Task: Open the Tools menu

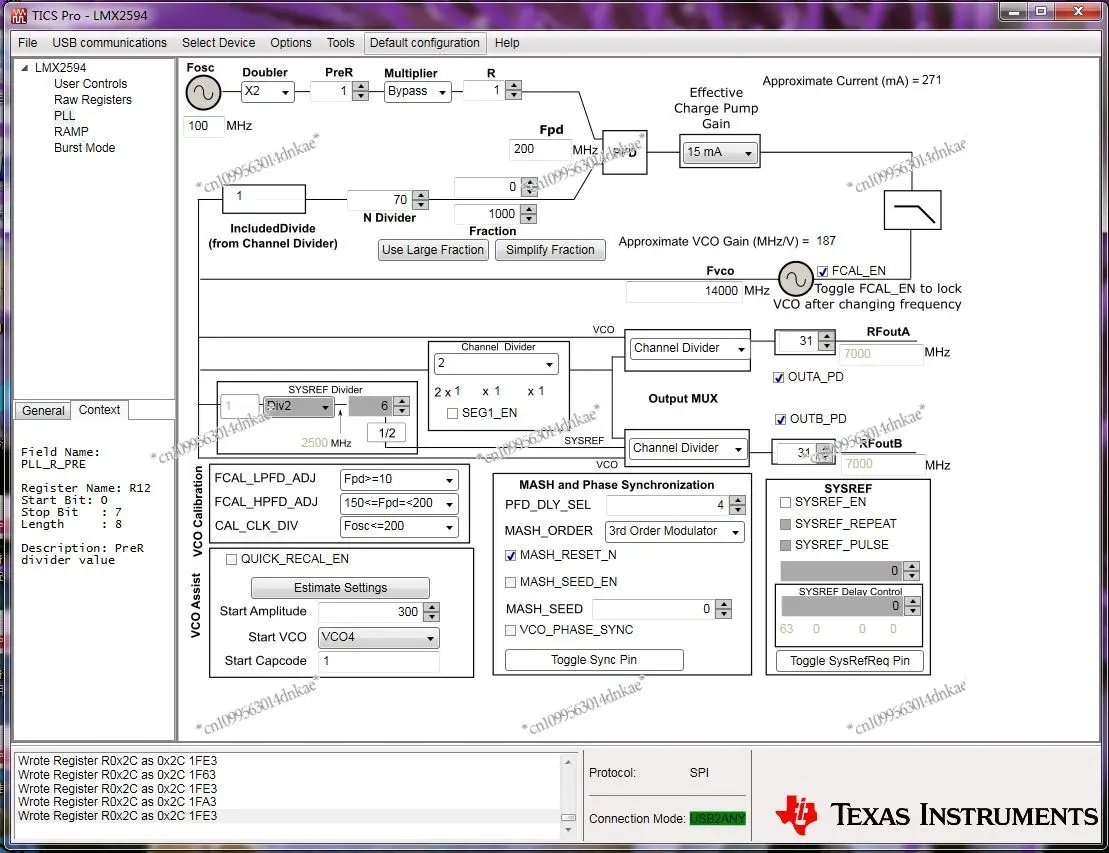Action: tap(340, 42)
